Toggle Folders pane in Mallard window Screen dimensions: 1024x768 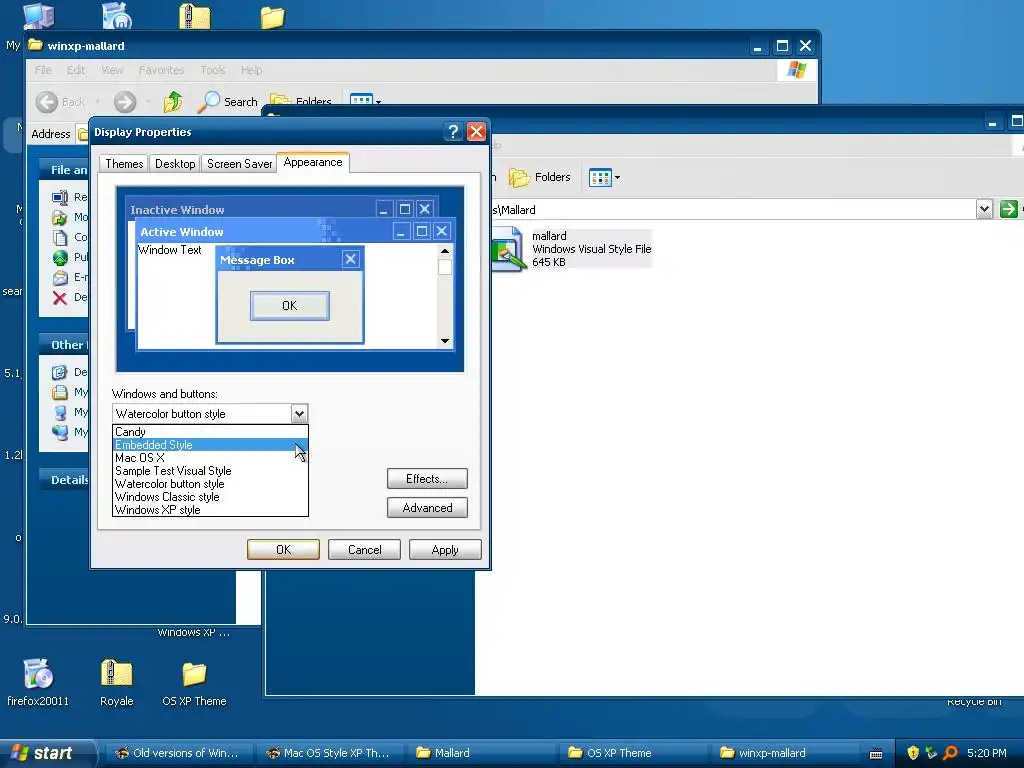(x=539, y=177)
